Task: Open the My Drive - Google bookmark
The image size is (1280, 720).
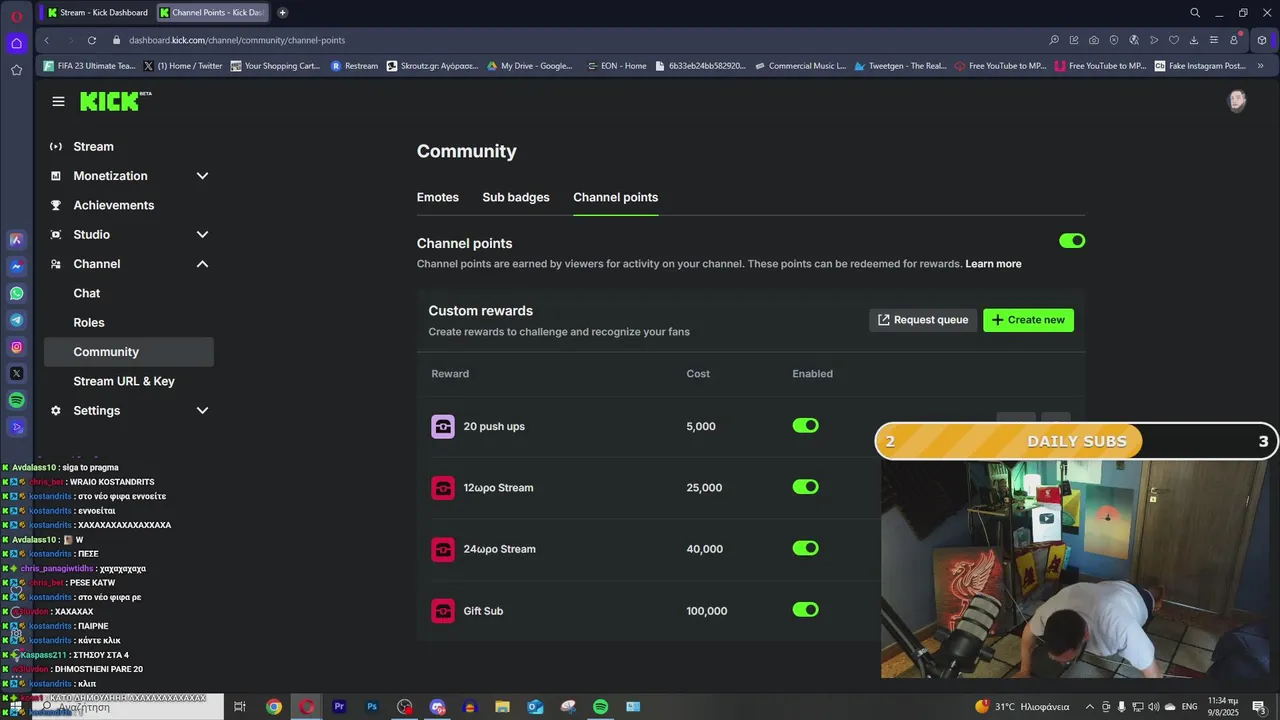Action: 530,66
